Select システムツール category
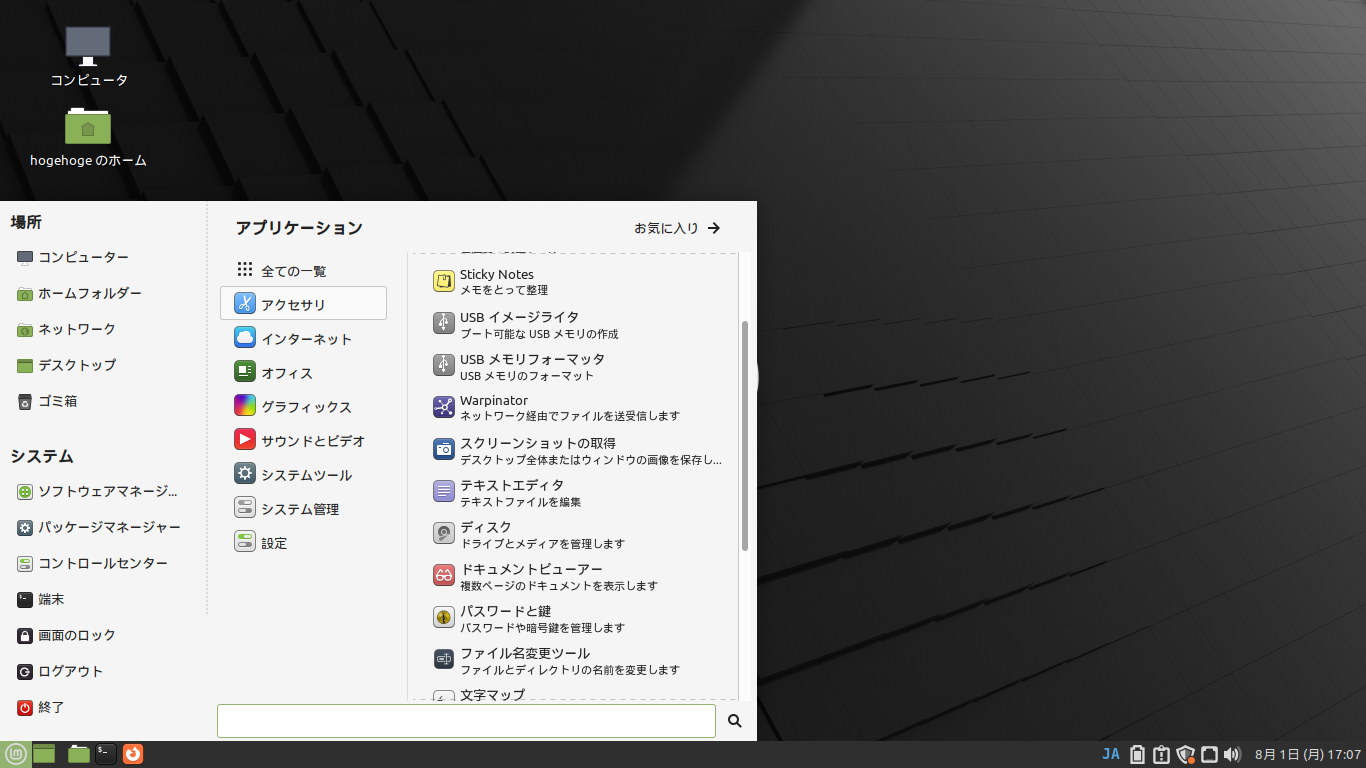1366x768 pixels. point(303,474)
